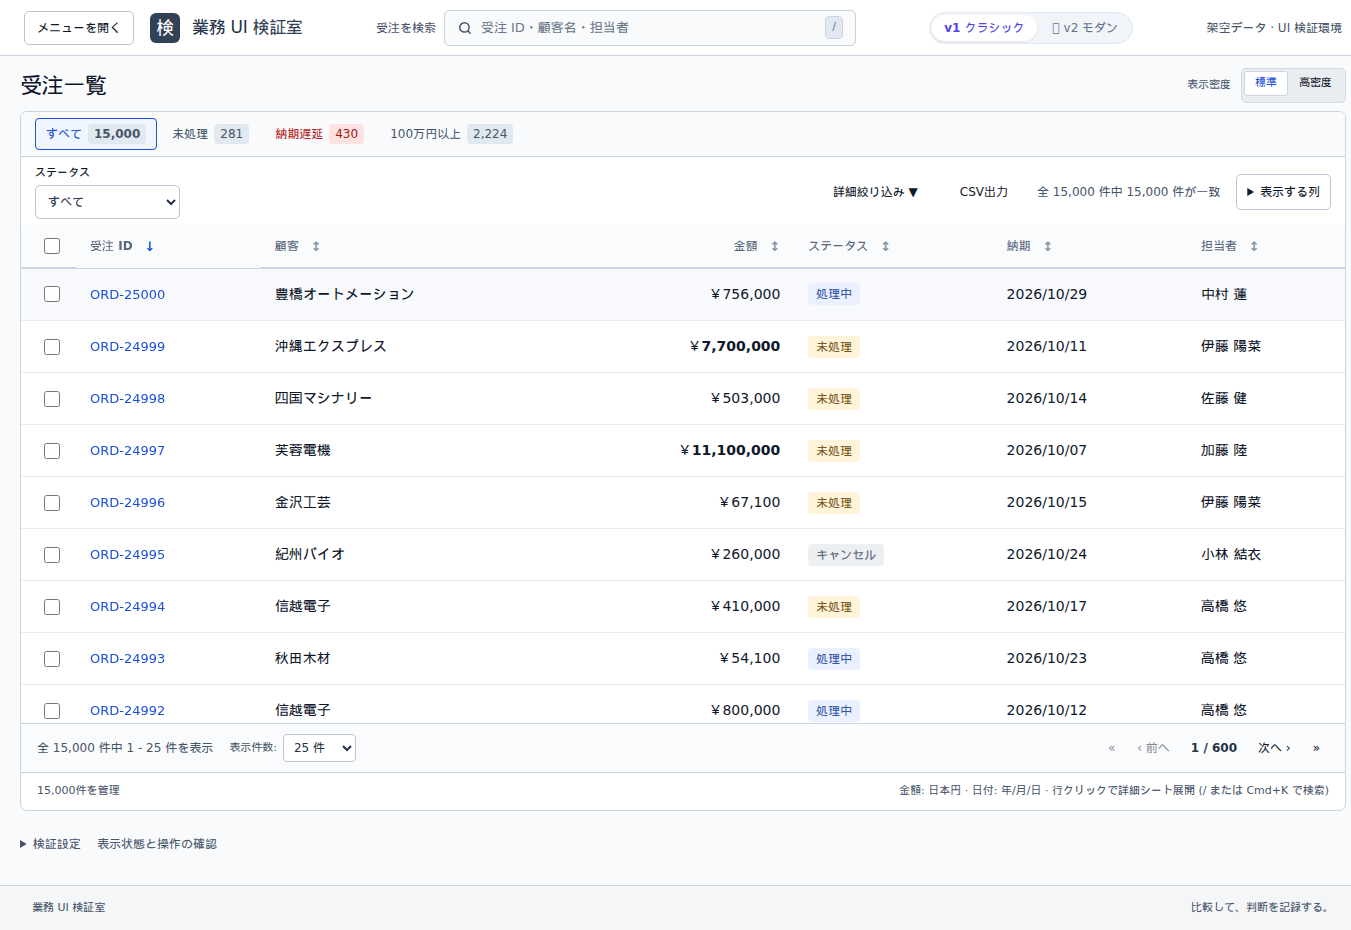Click page indicator 1 / 600
This screenshot has width=1351, height=930.
click(x=1214, y=748)
